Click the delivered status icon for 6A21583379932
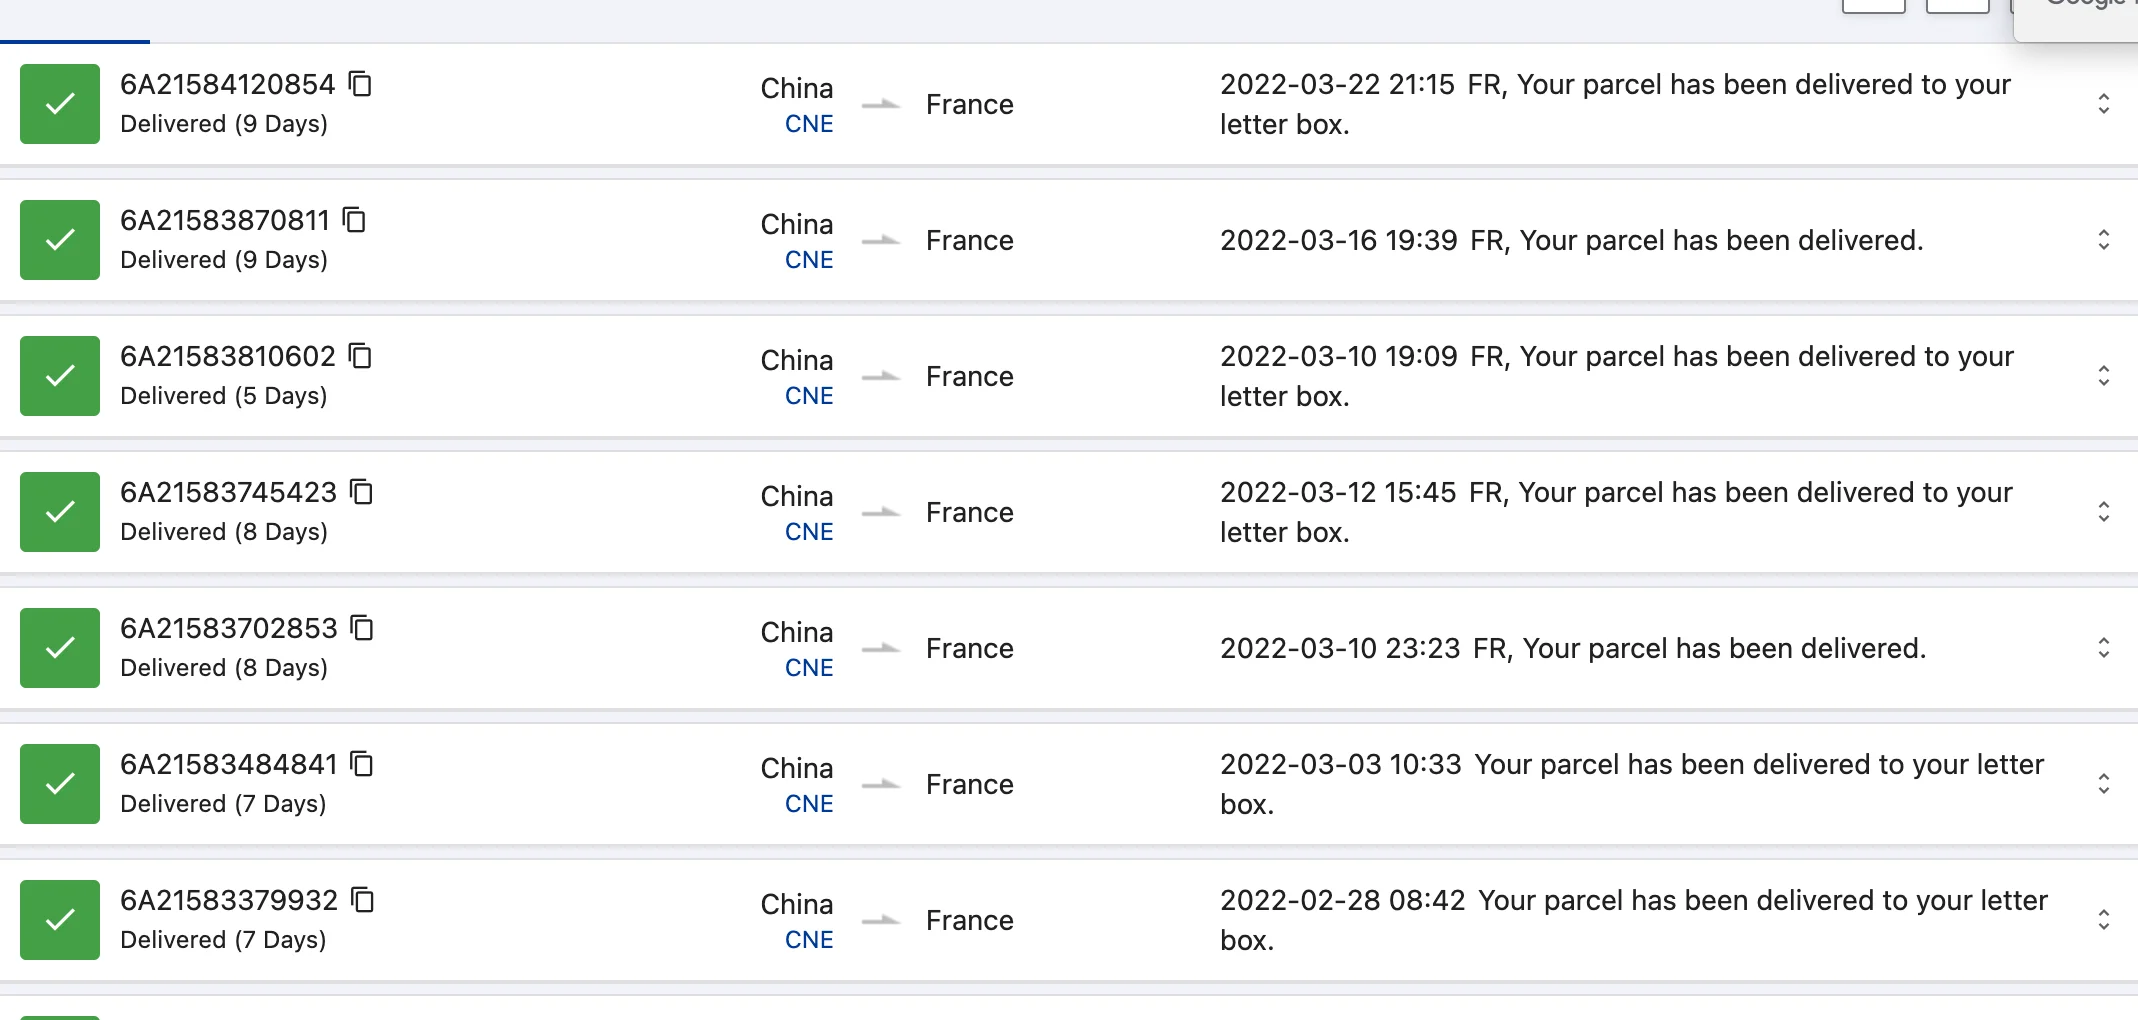 pyautogui.click(x=59, y=920)
